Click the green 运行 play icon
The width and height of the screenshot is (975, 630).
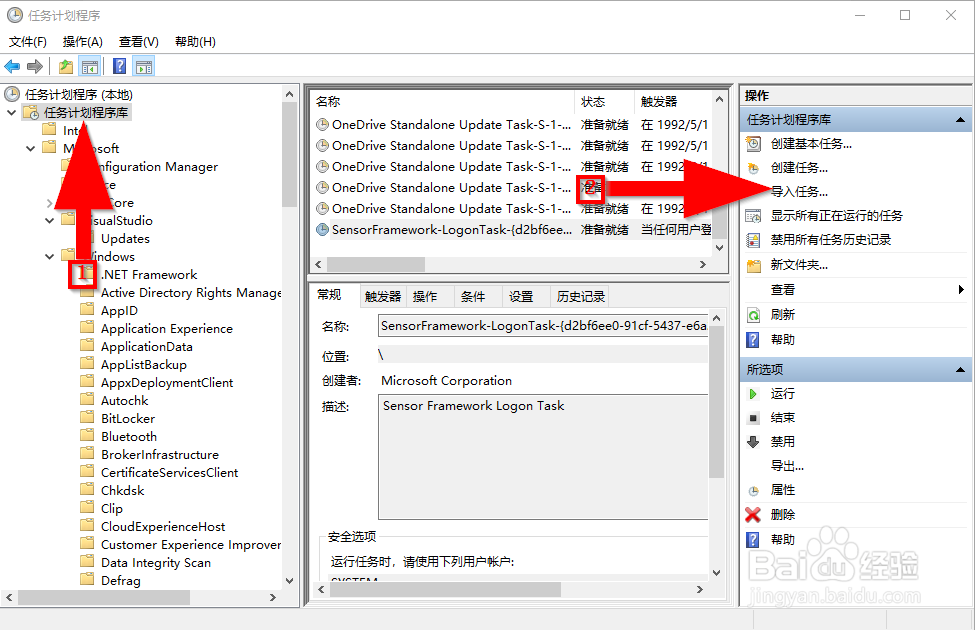click(753, 394)
